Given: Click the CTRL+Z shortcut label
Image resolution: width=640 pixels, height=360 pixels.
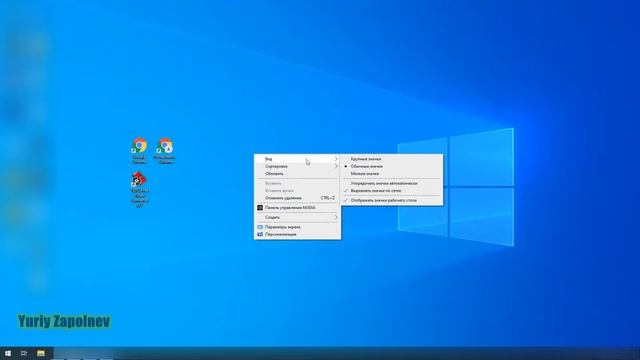Looking at the screenshot, I should point(327,198).
